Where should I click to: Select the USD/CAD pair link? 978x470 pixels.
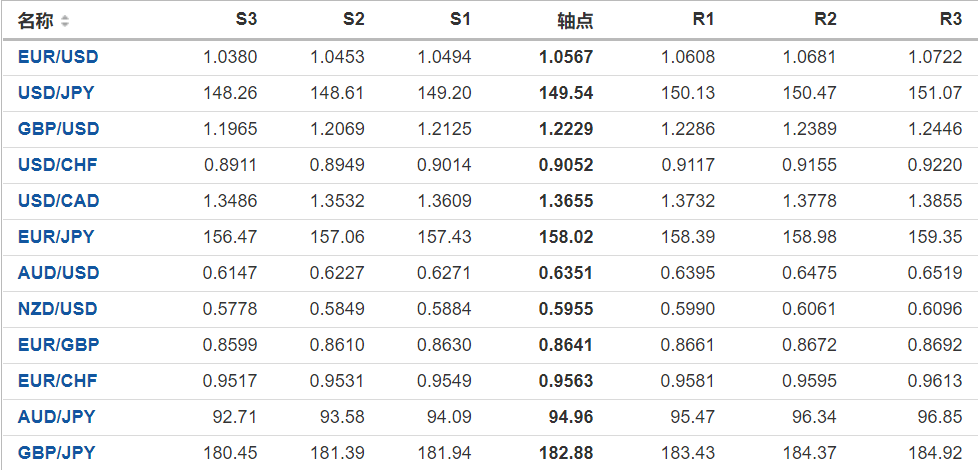[58, 201]
